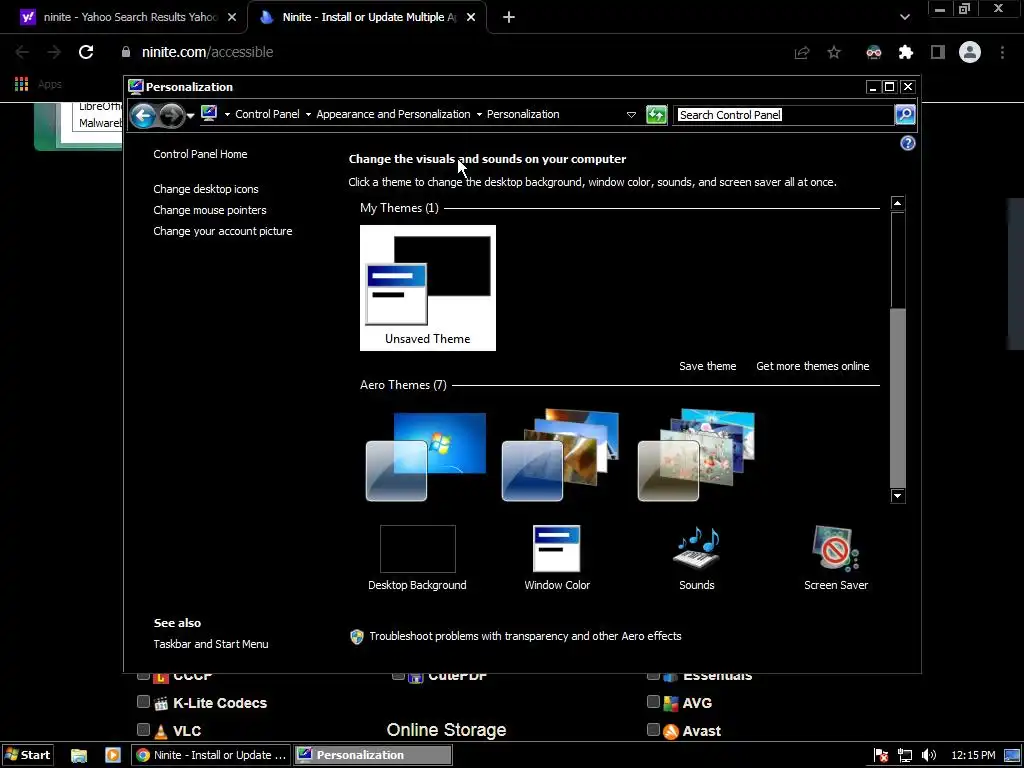The height and width of the screenshot is (768, 1024).
Task: Select the Characters Aero theme thumbnail
Action: 696,455
